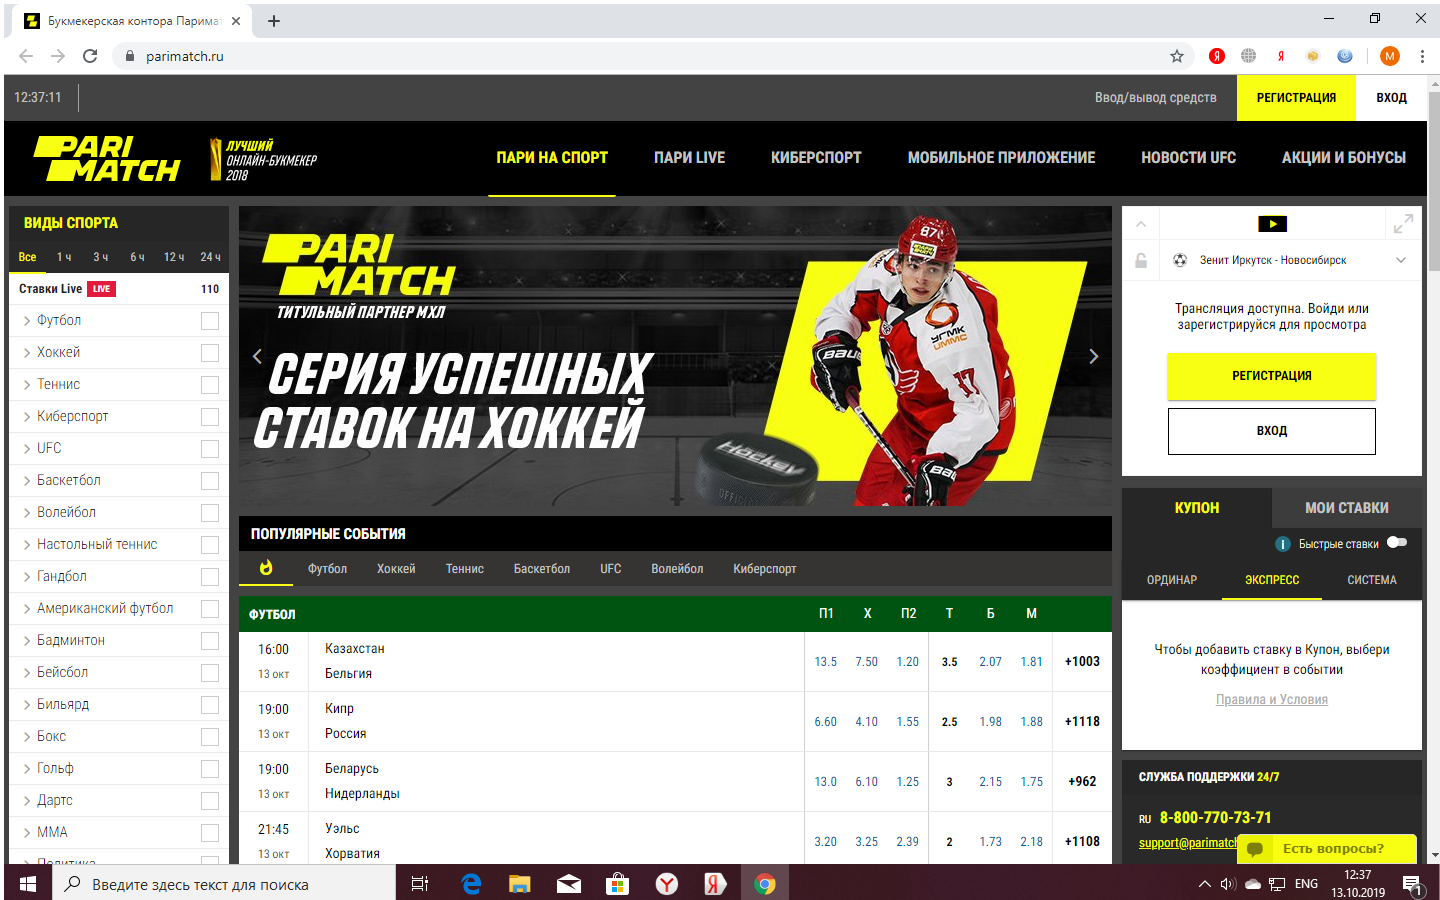Reload the page

tap(90, 56)
